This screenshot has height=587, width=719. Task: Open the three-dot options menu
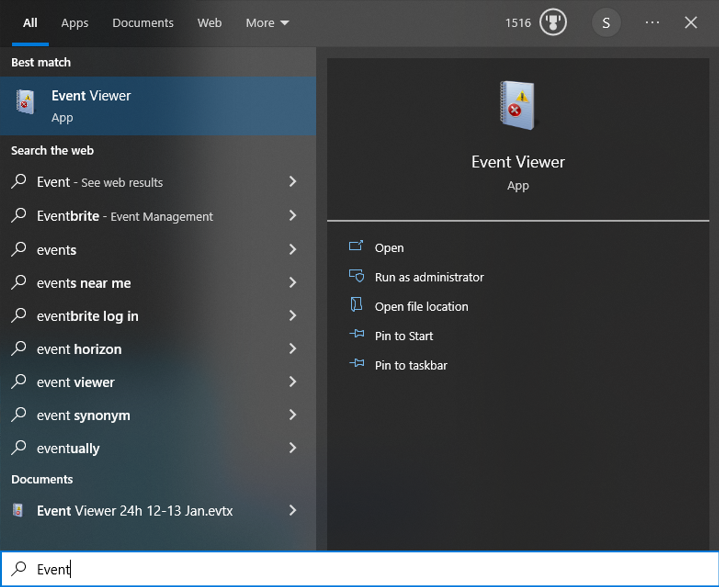[x=652, y=23]
